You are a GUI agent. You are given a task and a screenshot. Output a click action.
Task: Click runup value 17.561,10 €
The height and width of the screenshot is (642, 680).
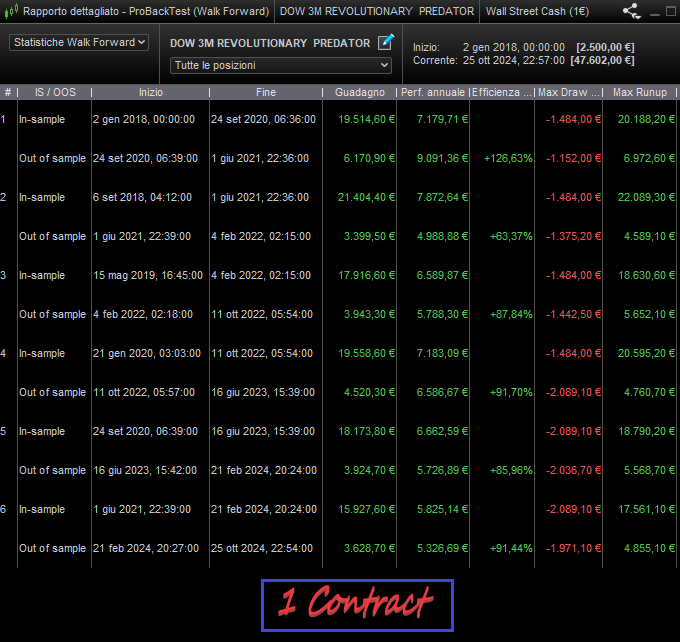click(646, 510)
